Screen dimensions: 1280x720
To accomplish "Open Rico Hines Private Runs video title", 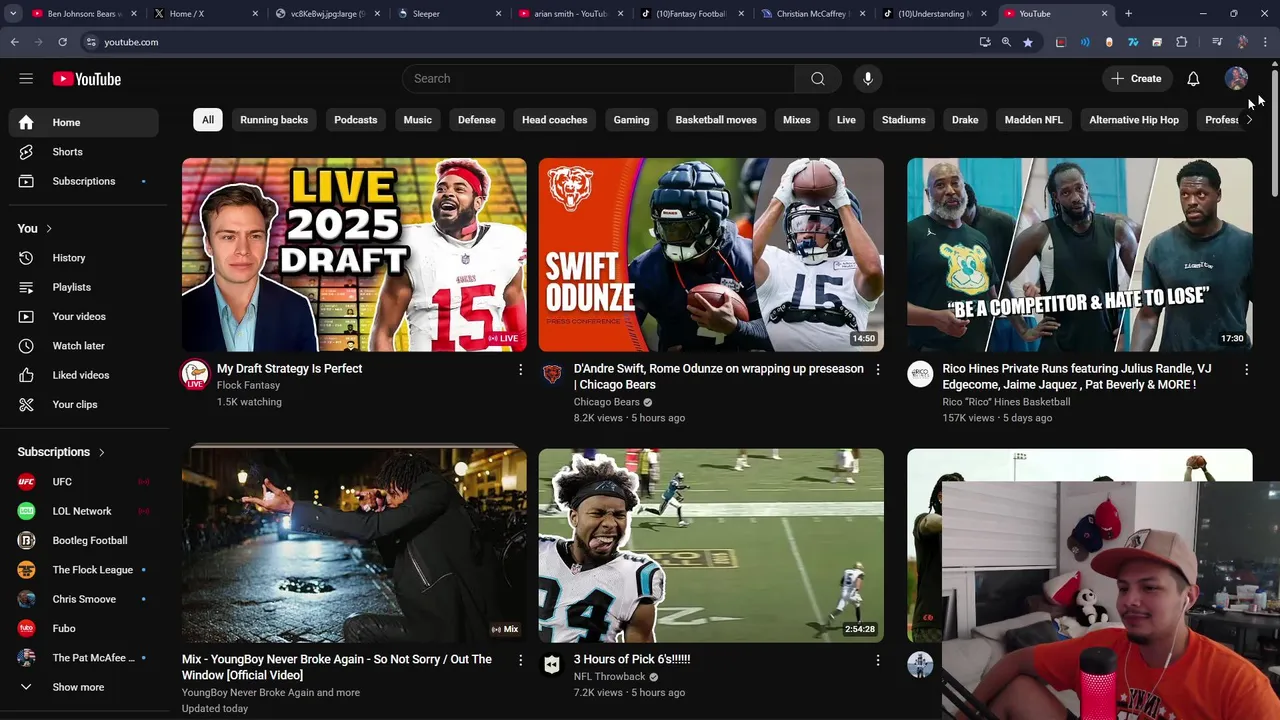I will 1077,377.
